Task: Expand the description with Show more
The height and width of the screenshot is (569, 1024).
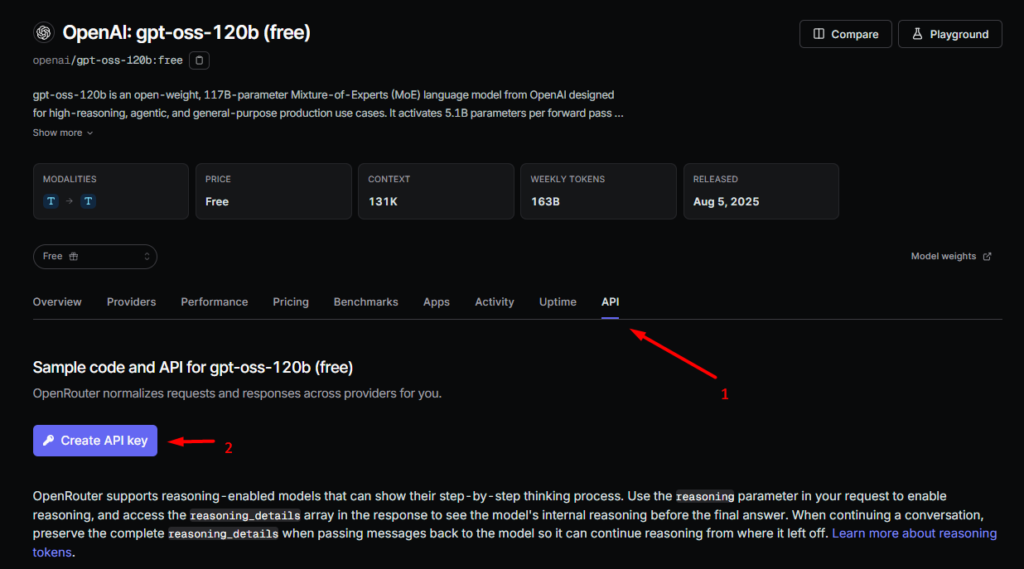Action: click(x=63, y=133)
